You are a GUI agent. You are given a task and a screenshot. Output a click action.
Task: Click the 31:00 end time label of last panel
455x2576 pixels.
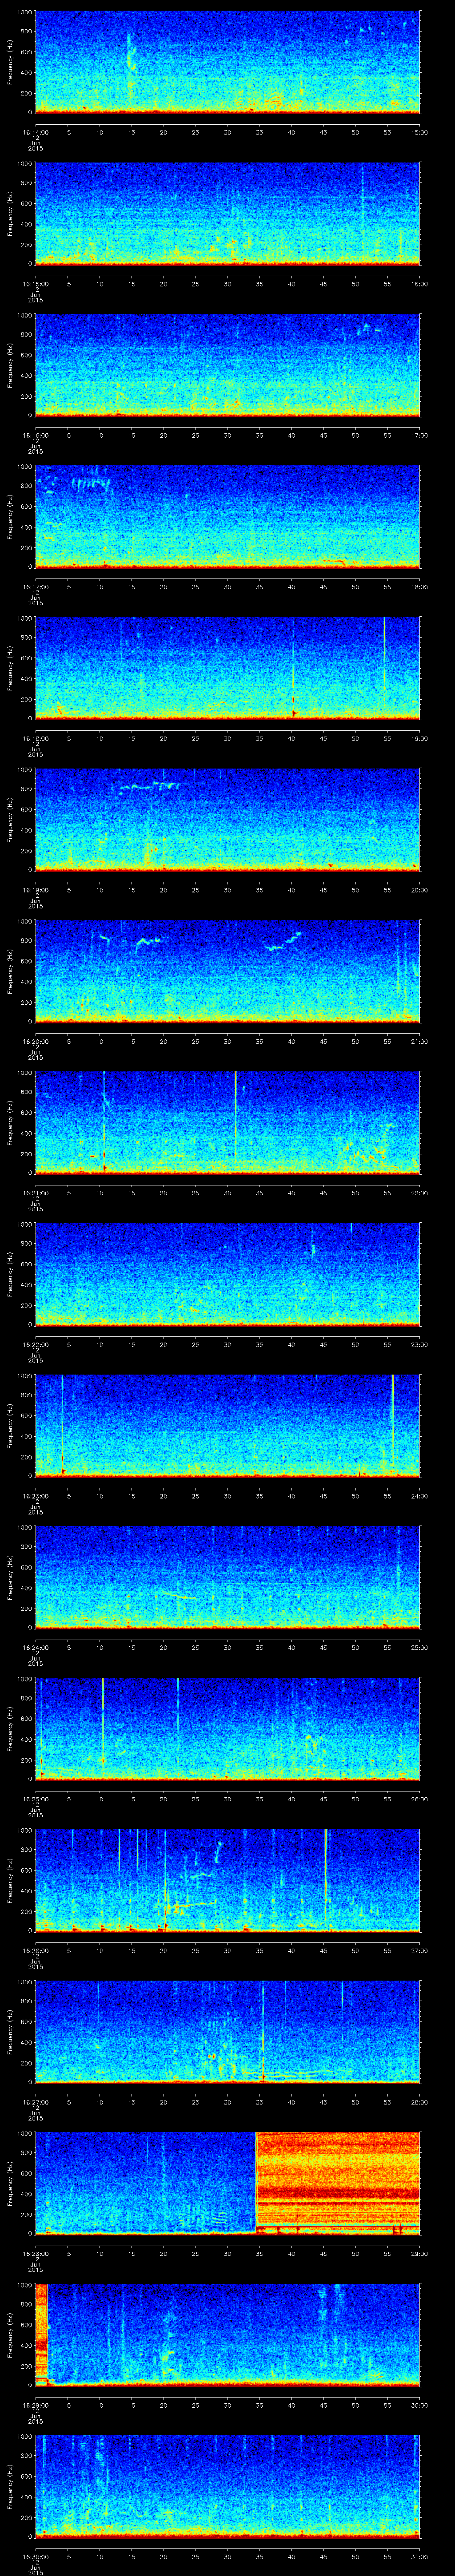(x=420, y=2556)
